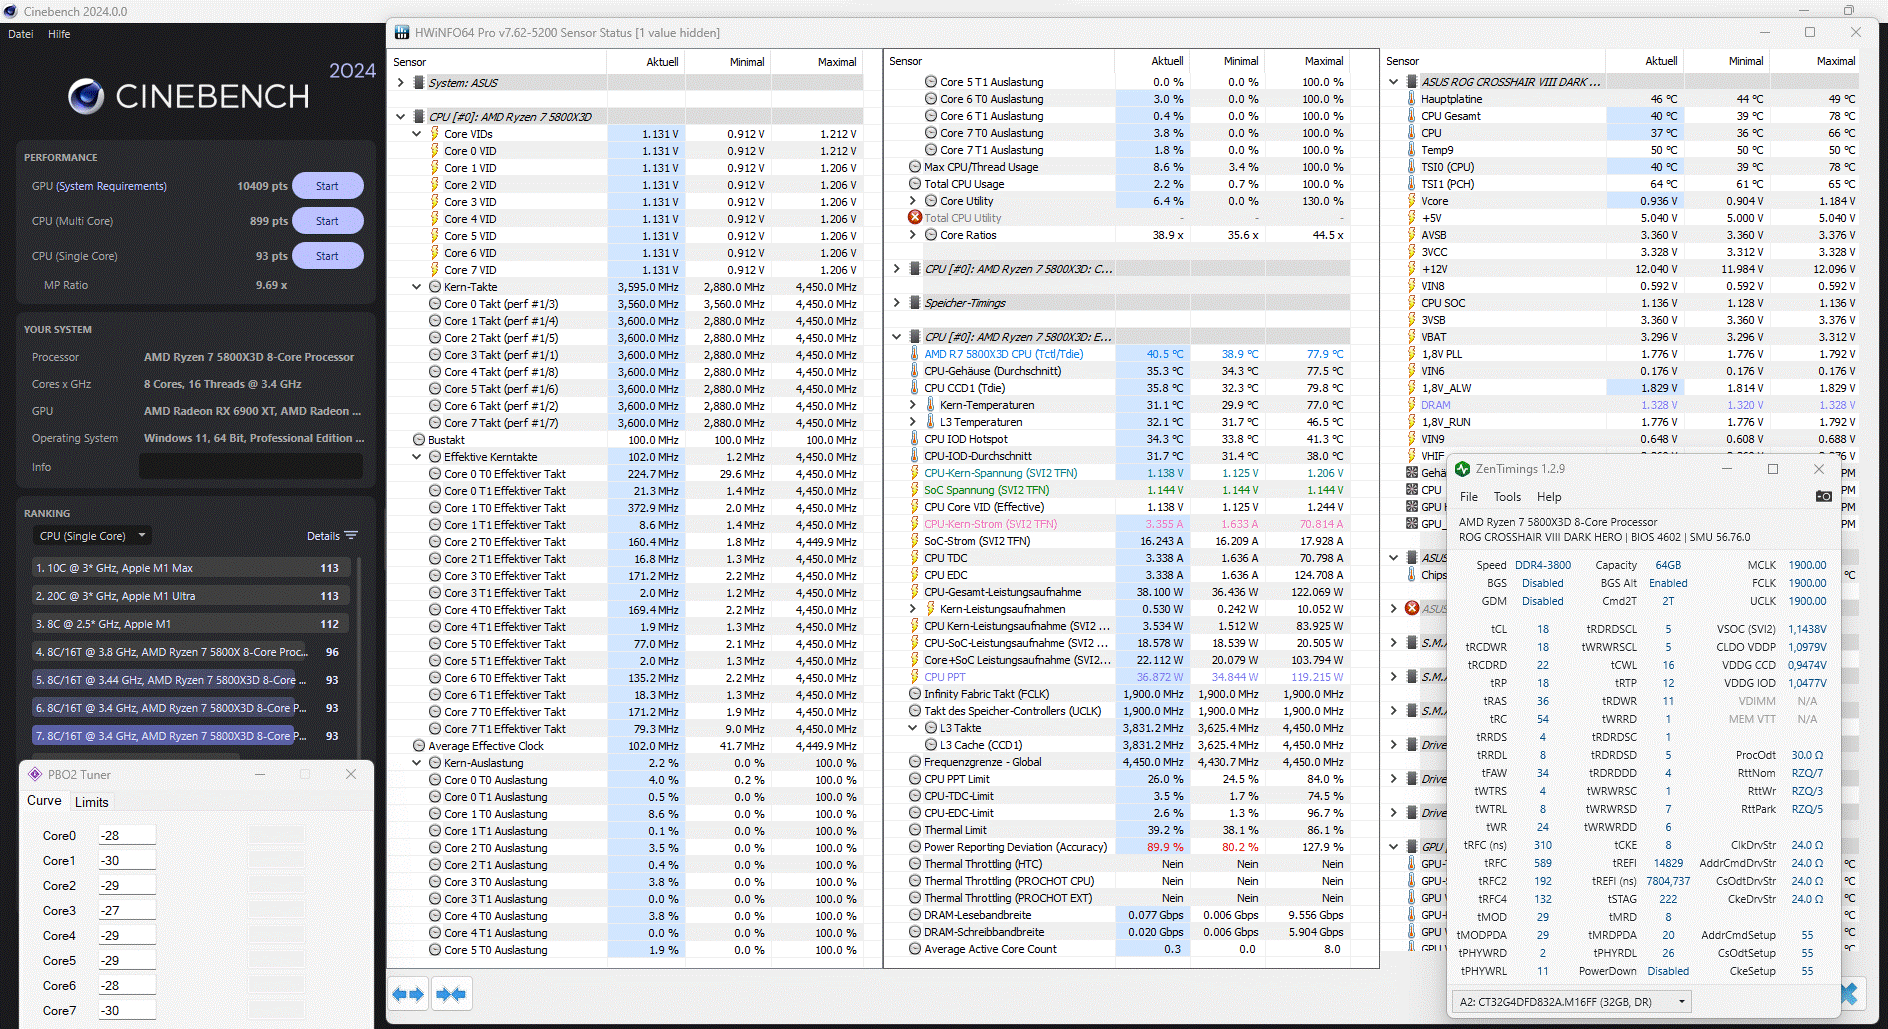The image size is (1888, 1029).
Task: Collapse the Kern-Auslastung node
Action: (x=417, y=763)
